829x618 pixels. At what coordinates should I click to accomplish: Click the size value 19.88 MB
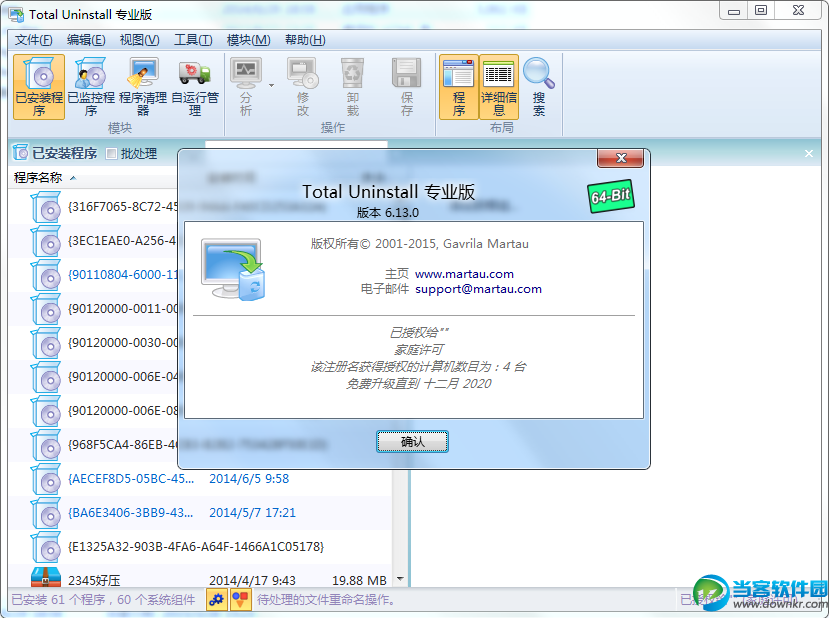(360, 580)
